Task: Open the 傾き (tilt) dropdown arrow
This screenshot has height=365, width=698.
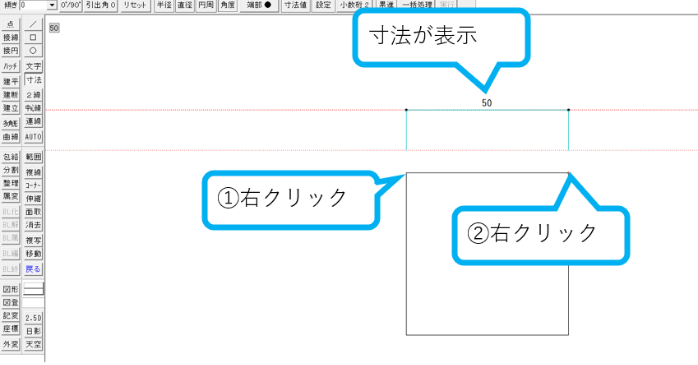Action: [52, 5]
